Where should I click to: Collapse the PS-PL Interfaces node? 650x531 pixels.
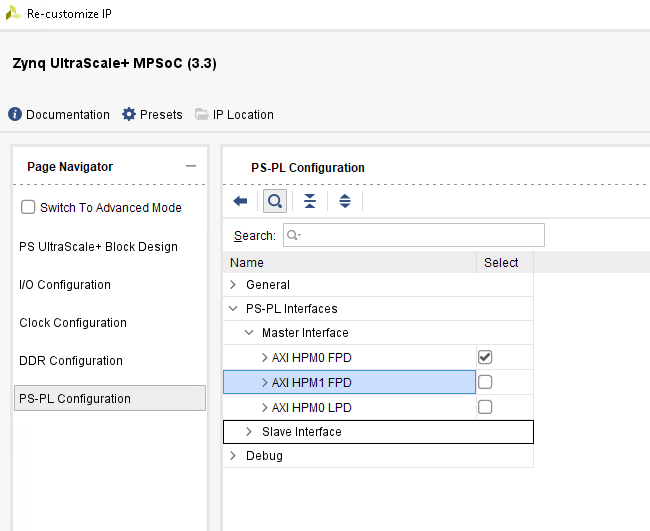tap(233, 308)
